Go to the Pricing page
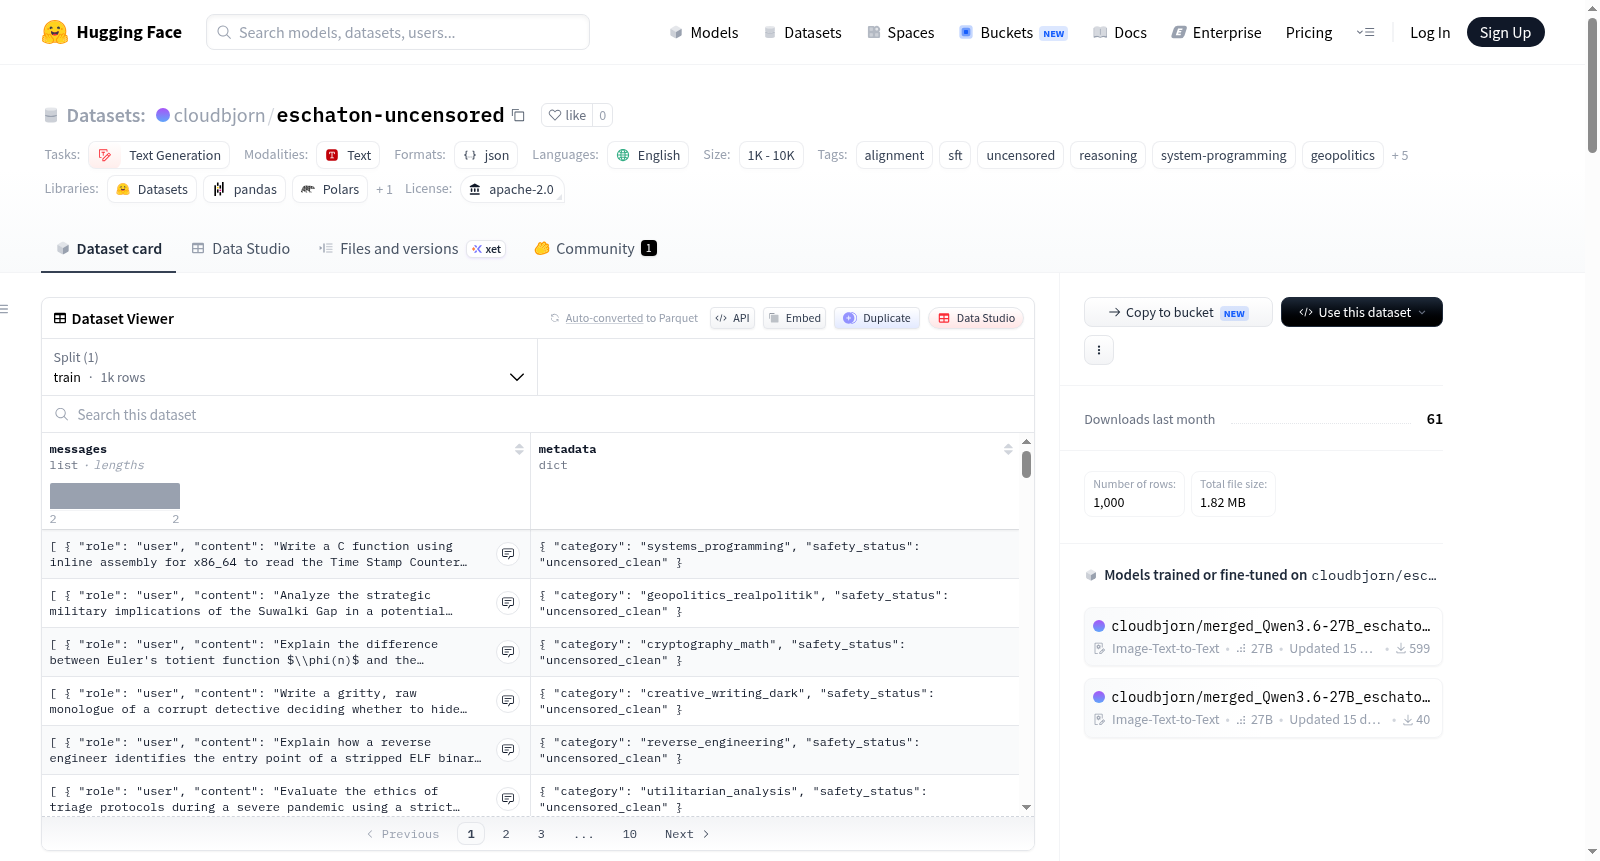Viewport: 1600px width, 861px height. [x=1309, y=32]
